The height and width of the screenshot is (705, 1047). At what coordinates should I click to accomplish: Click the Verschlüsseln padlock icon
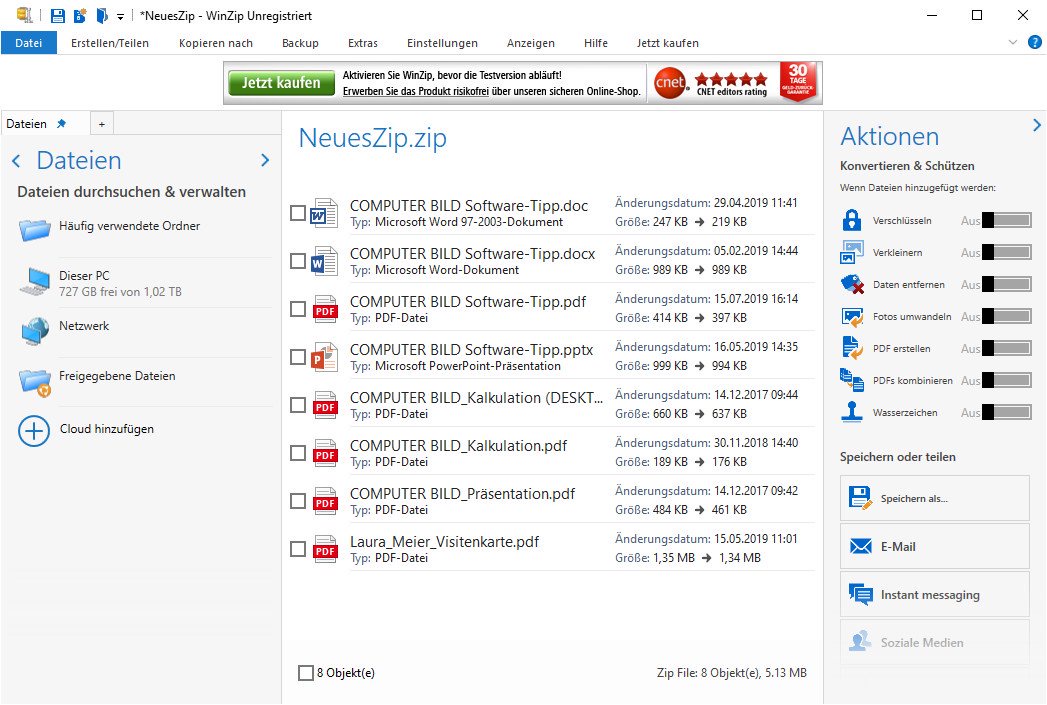[x=851, y=220]
